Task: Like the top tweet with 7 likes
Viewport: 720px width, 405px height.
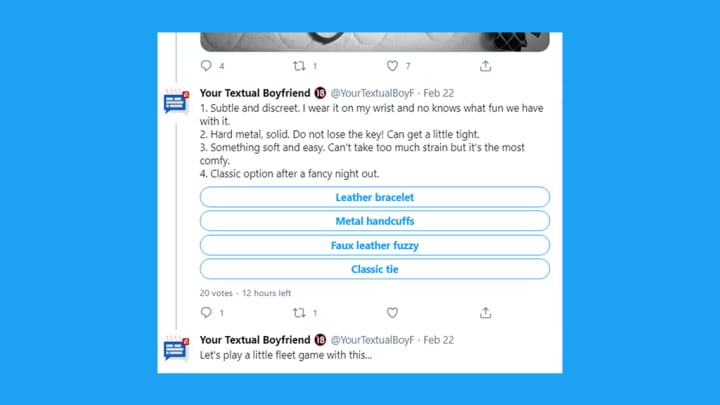Action: tap(392, 66)
